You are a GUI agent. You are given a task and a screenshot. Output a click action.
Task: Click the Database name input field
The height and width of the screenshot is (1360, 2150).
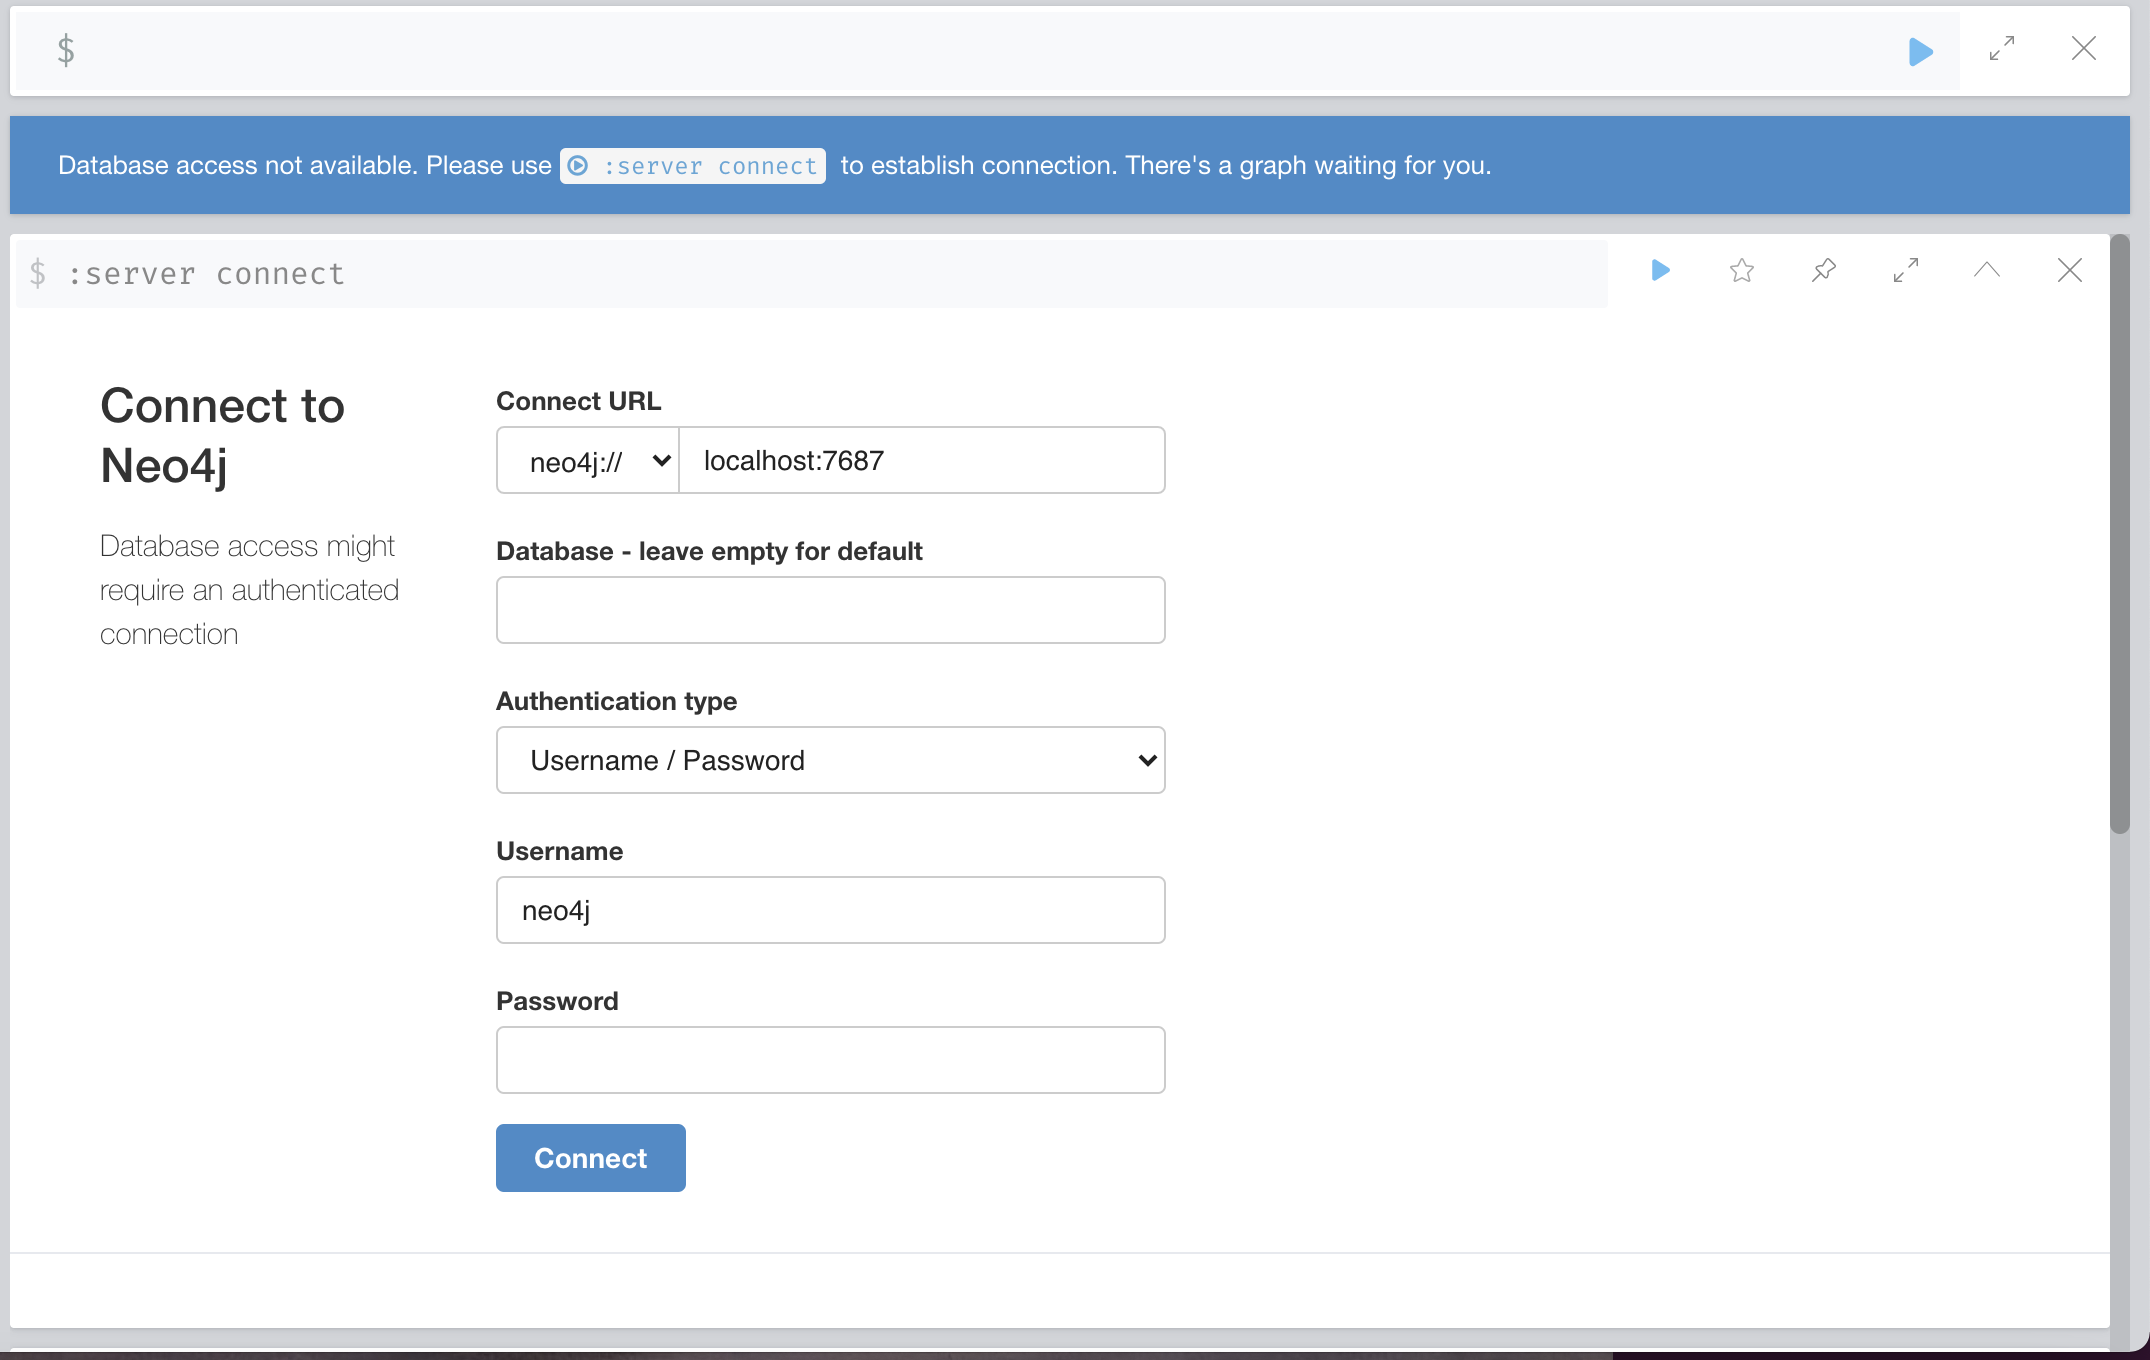(830, 610)
